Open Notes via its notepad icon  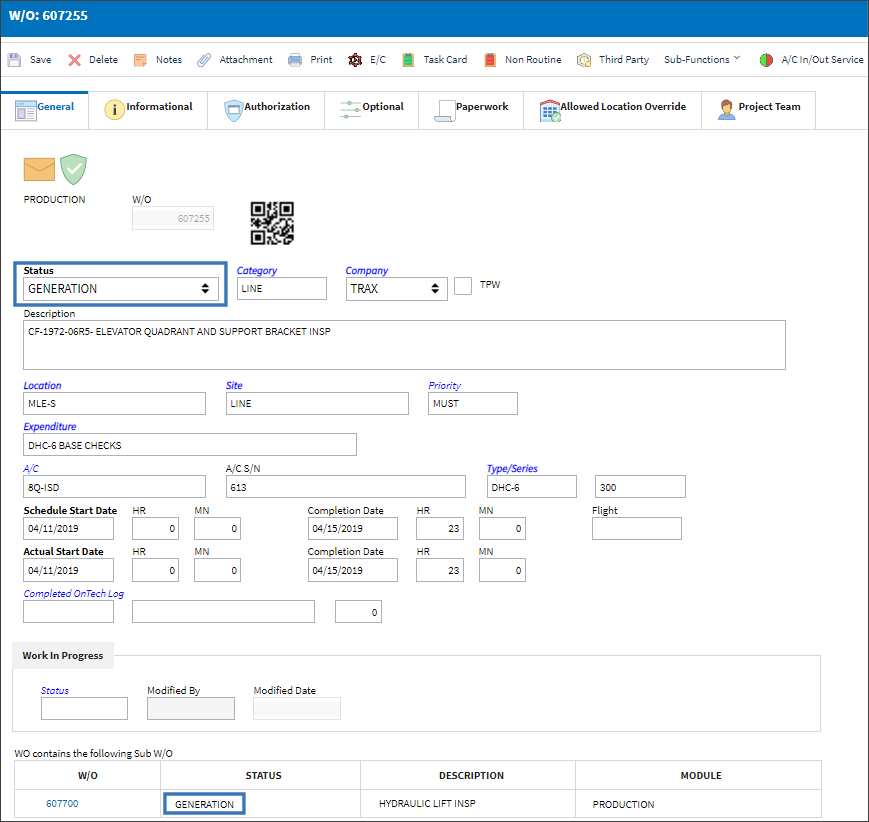[140, 60]
